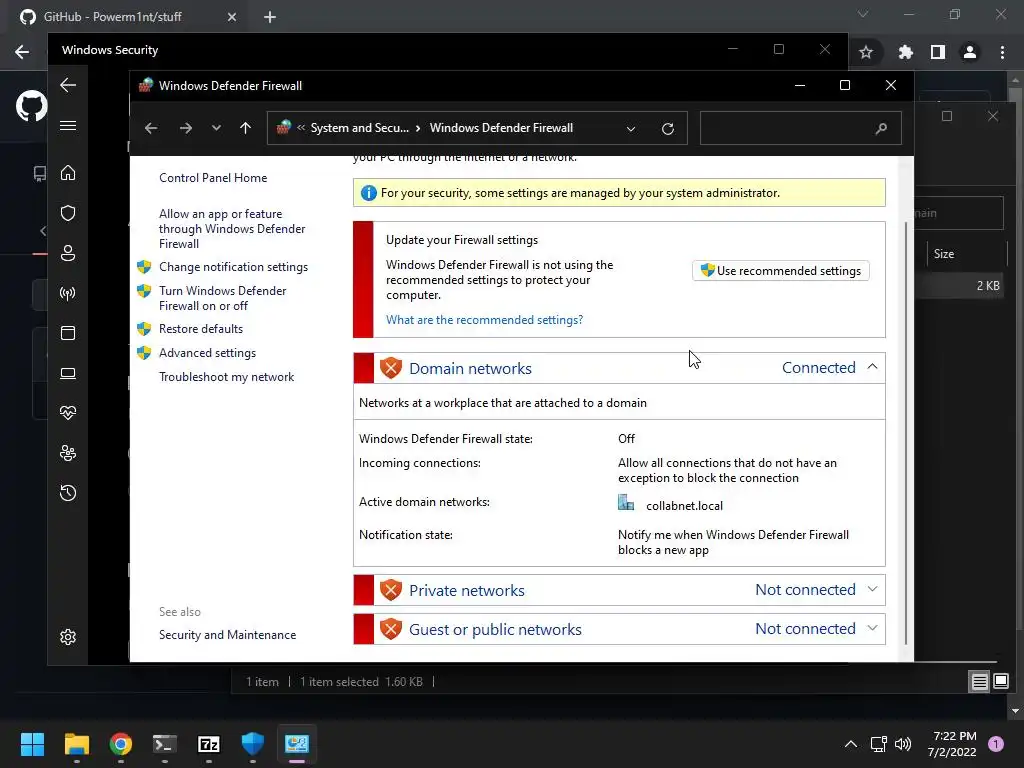Open App & browser control icon

click(x=68, y=333)
